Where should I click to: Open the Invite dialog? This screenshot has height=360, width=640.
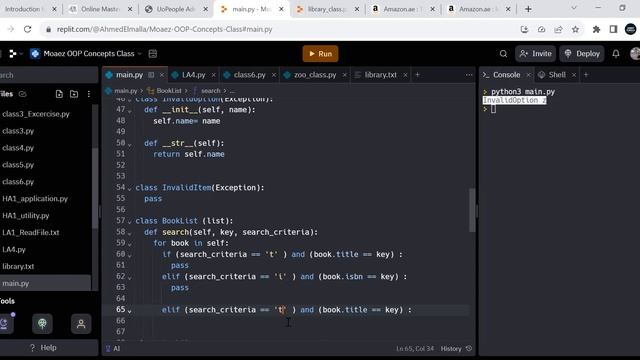536,54
